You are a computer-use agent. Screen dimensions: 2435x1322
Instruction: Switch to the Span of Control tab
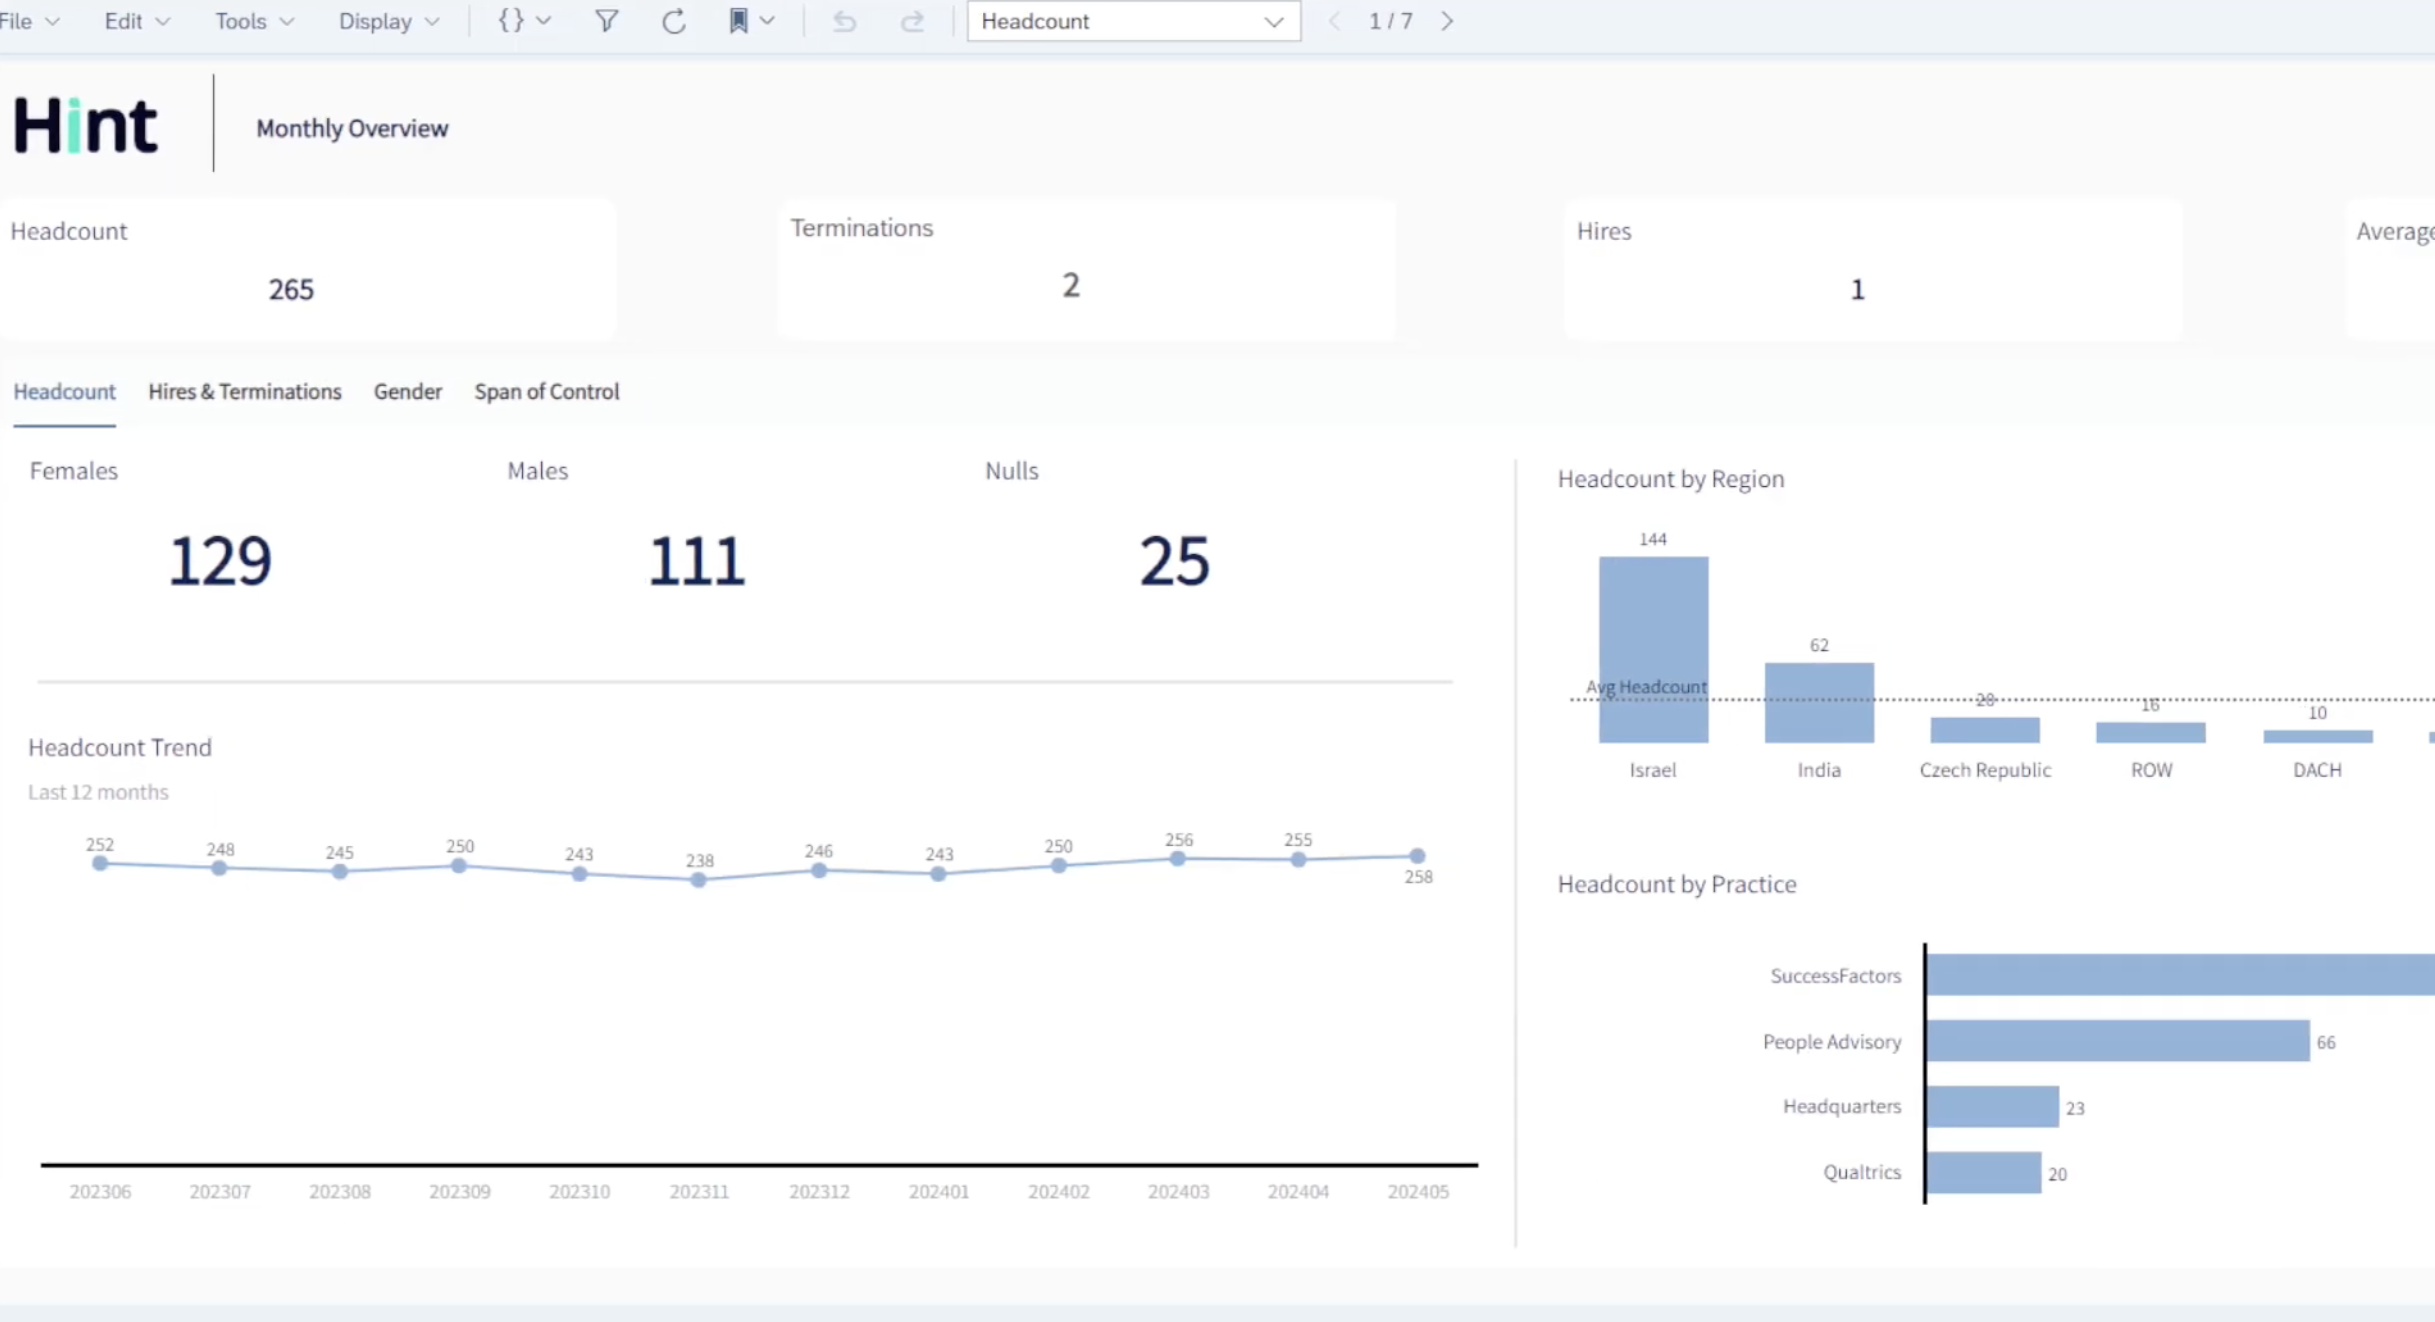(547, 391)
